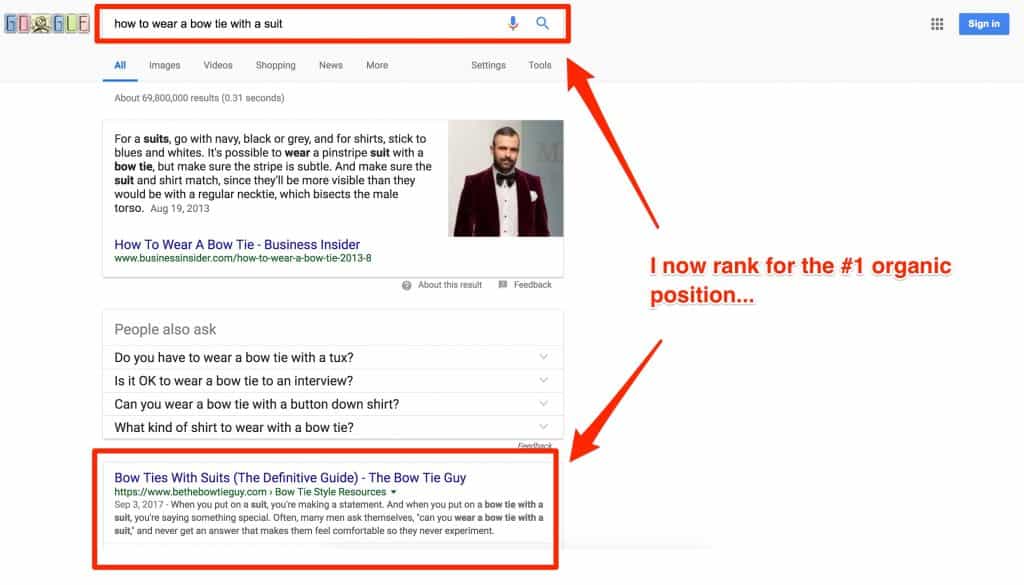The image size is (1024, 585).
Task: Open the Business Insider bow tie link
Action: (237, 244)
